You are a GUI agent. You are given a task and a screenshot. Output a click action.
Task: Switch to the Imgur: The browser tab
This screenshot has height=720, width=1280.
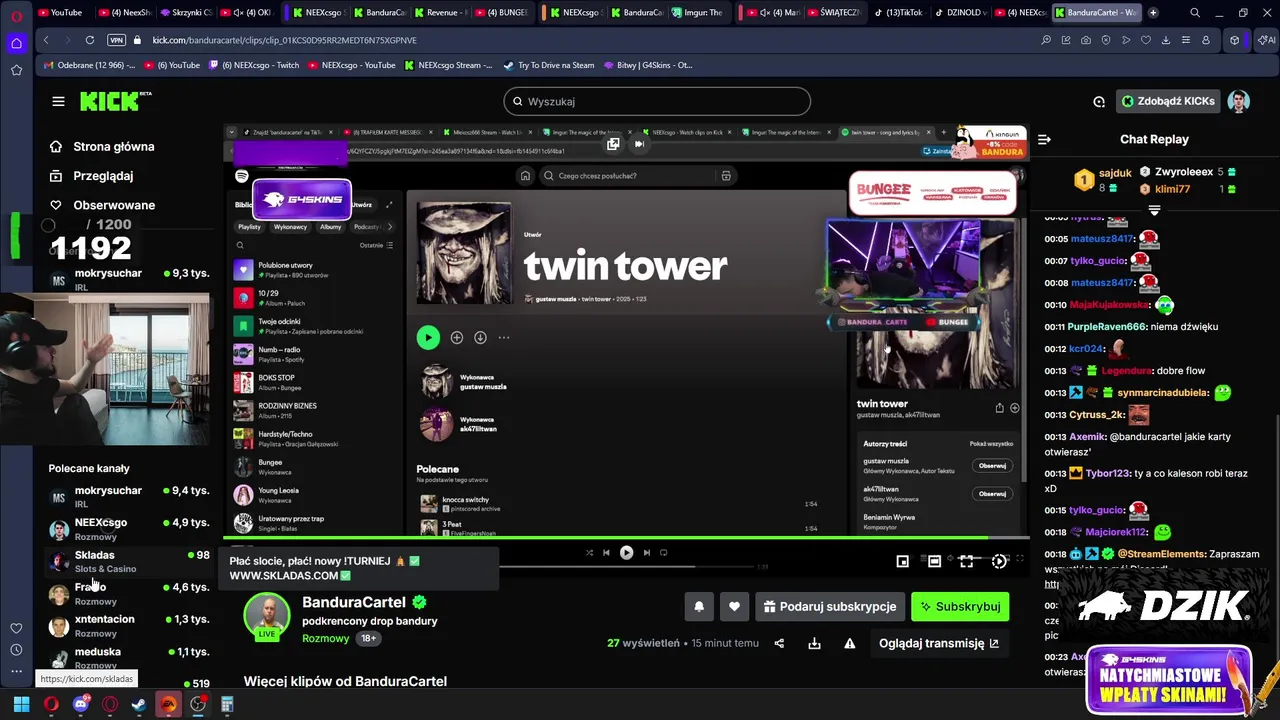(x=696, y=12)
